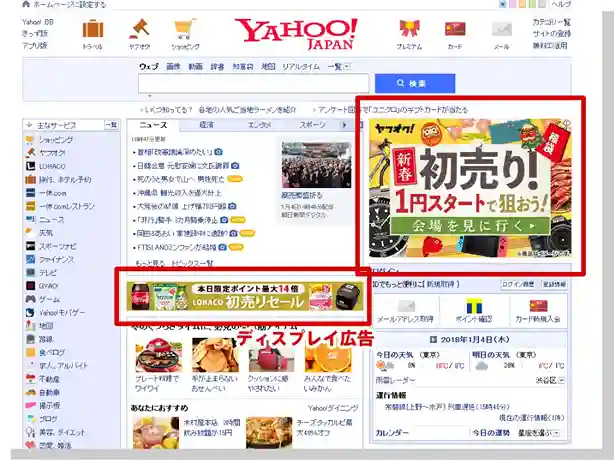Open the ショッピング cart icon in header

[x=185, y=29]
